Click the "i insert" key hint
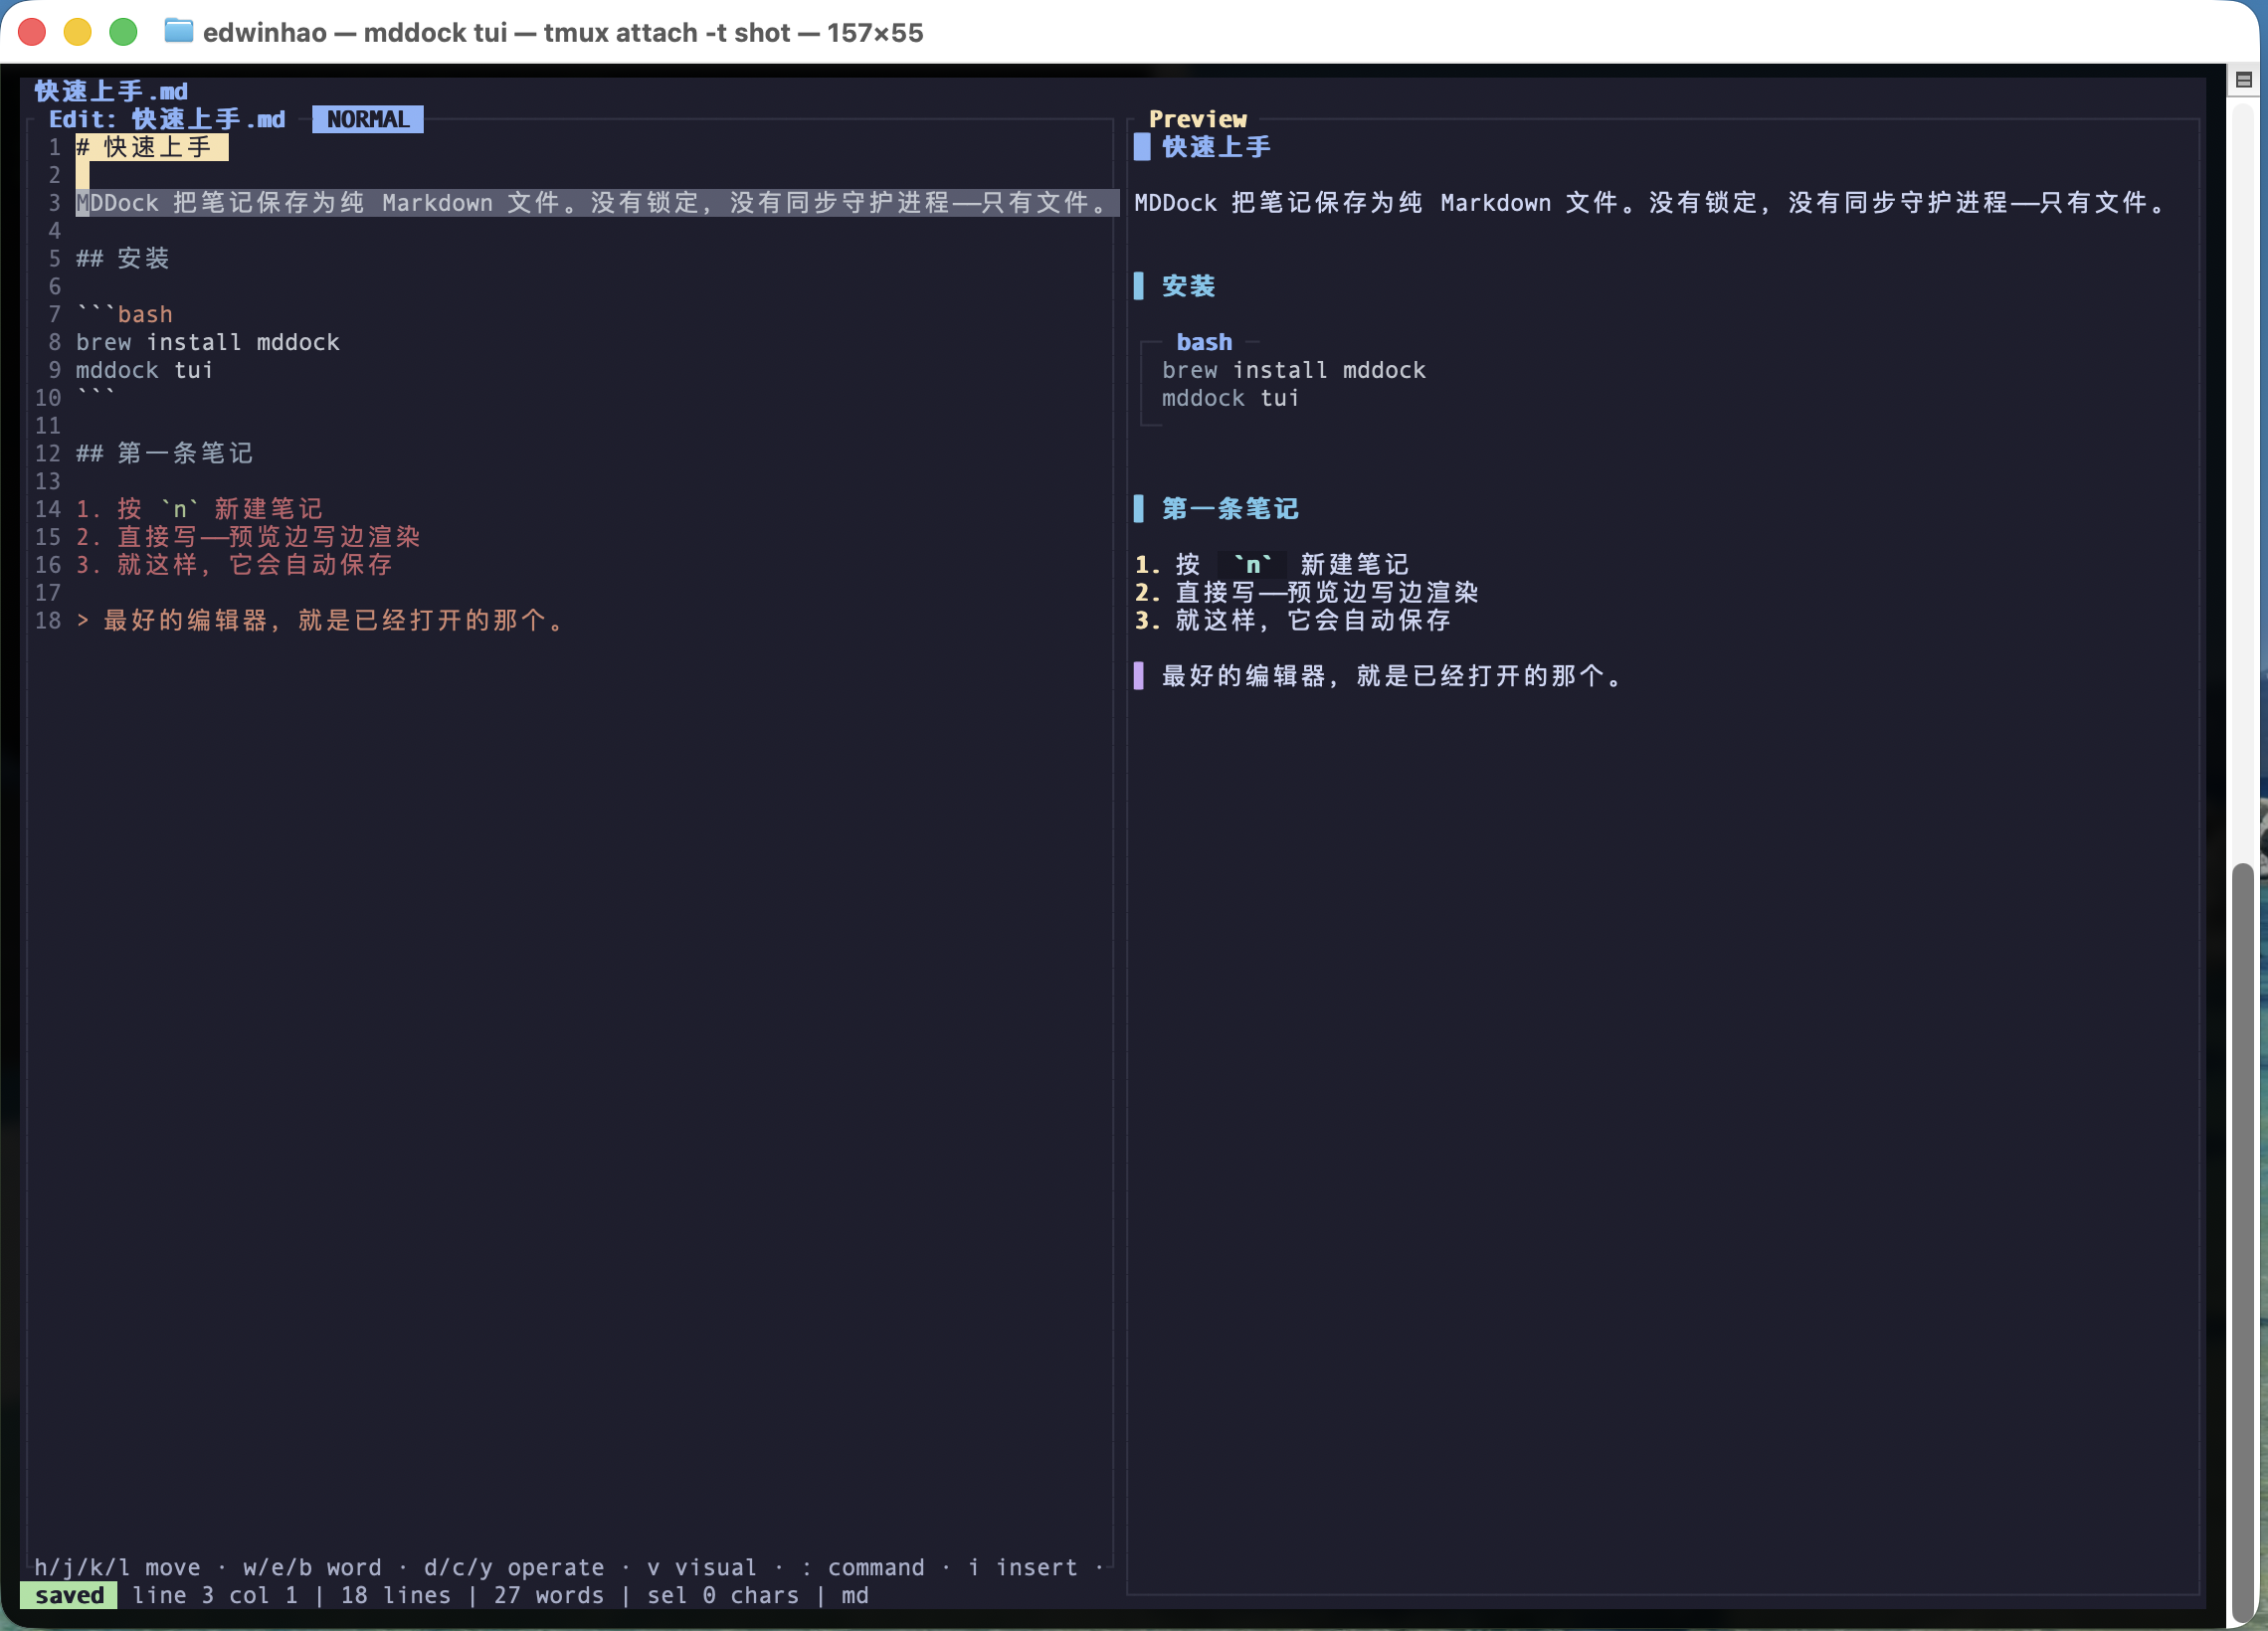Viewport: 2268px width, 1631px height. click(1023, 1567)
